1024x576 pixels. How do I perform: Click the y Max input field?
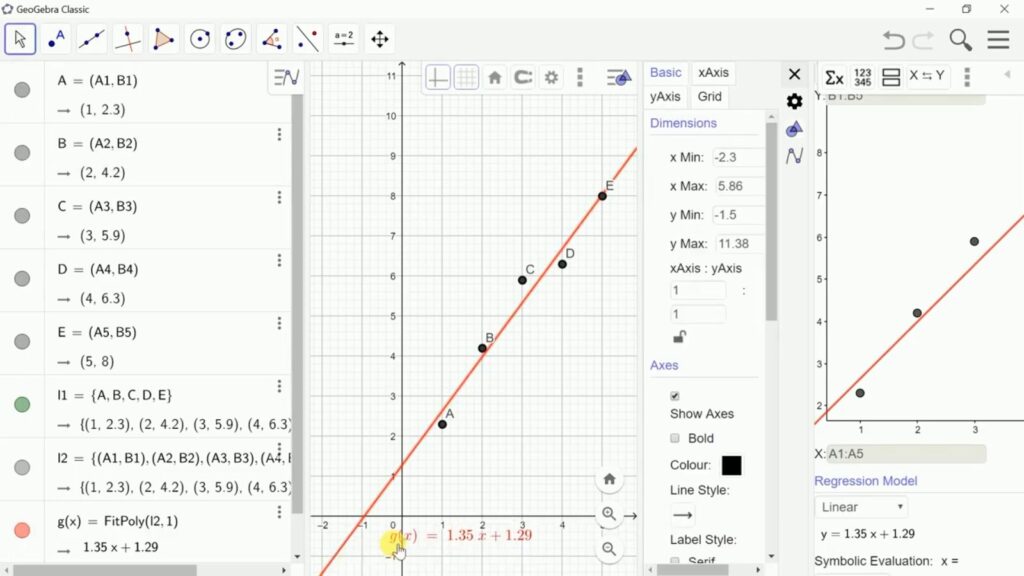pos(738,244)
